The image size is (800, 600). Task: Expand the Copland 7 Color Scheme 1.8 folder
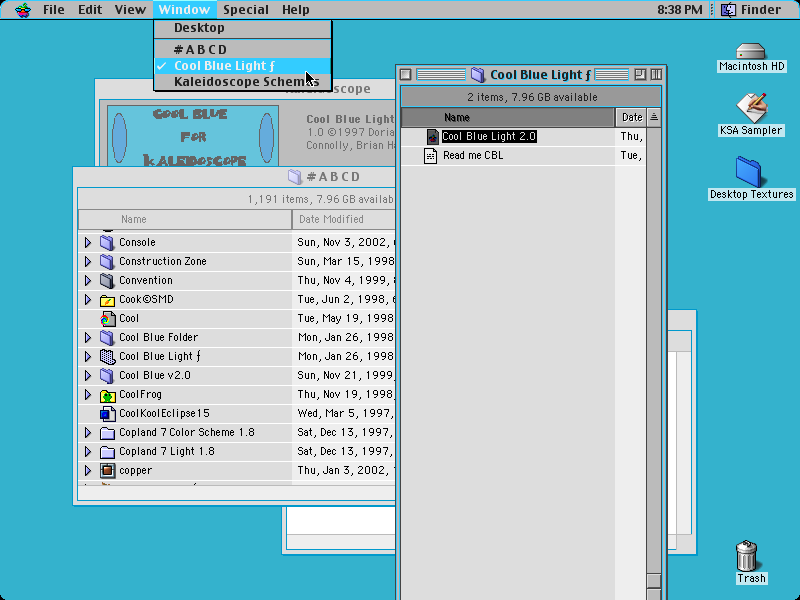[88, 433]
